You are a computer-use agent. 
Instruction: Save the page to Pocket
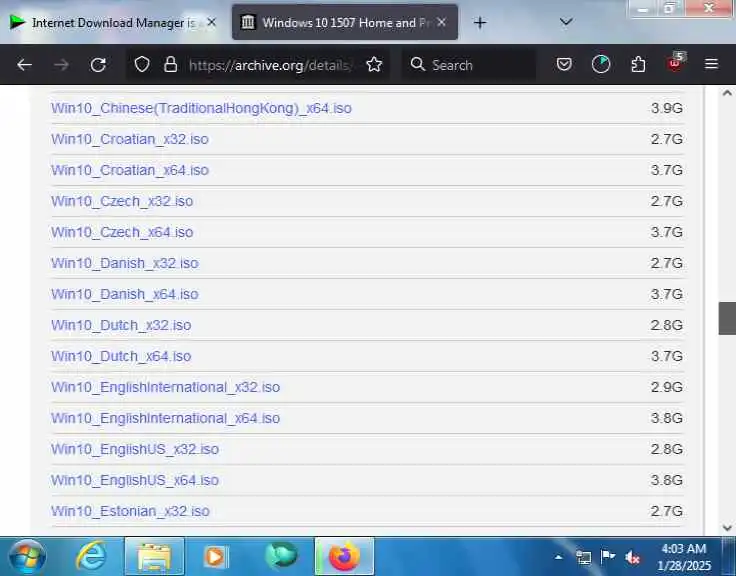[564, 64]
